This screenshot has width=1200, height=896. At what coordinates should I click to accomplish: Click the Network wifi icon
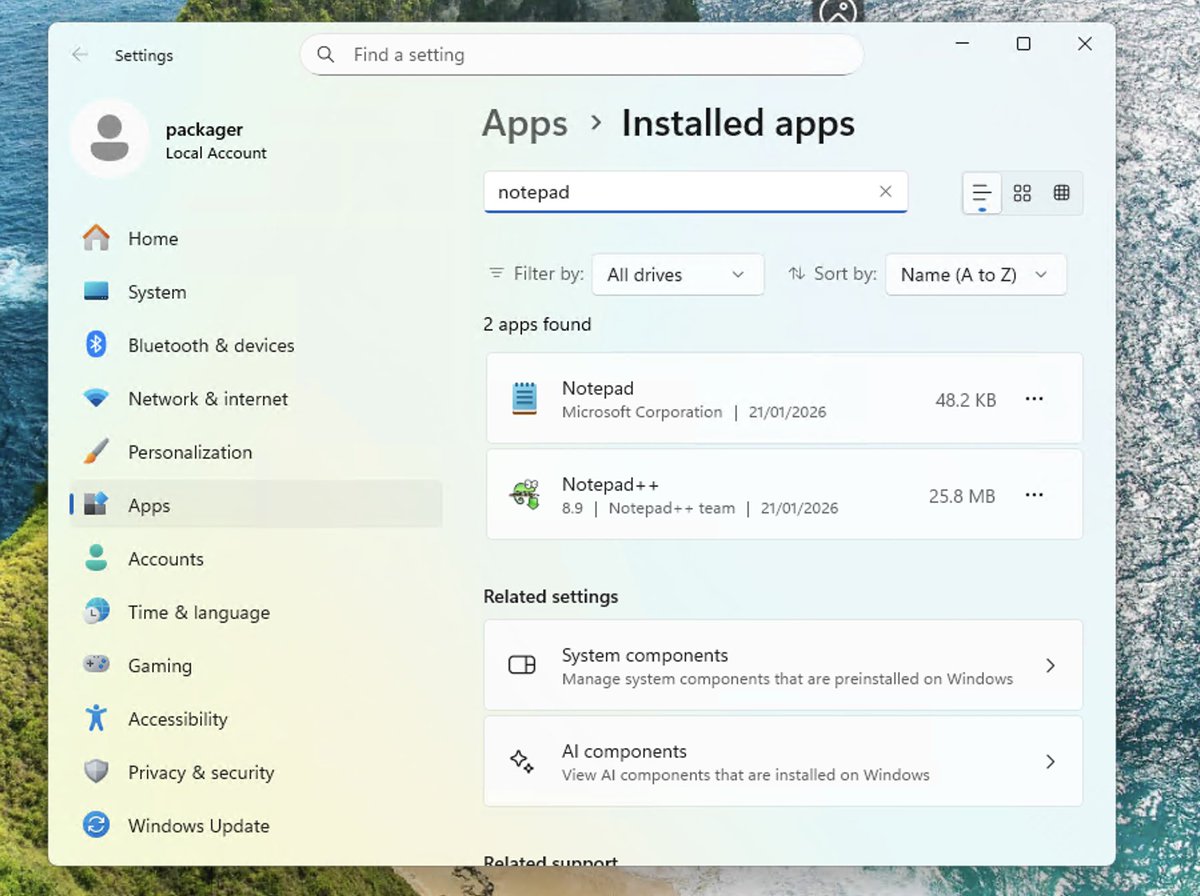pos(96,398)
